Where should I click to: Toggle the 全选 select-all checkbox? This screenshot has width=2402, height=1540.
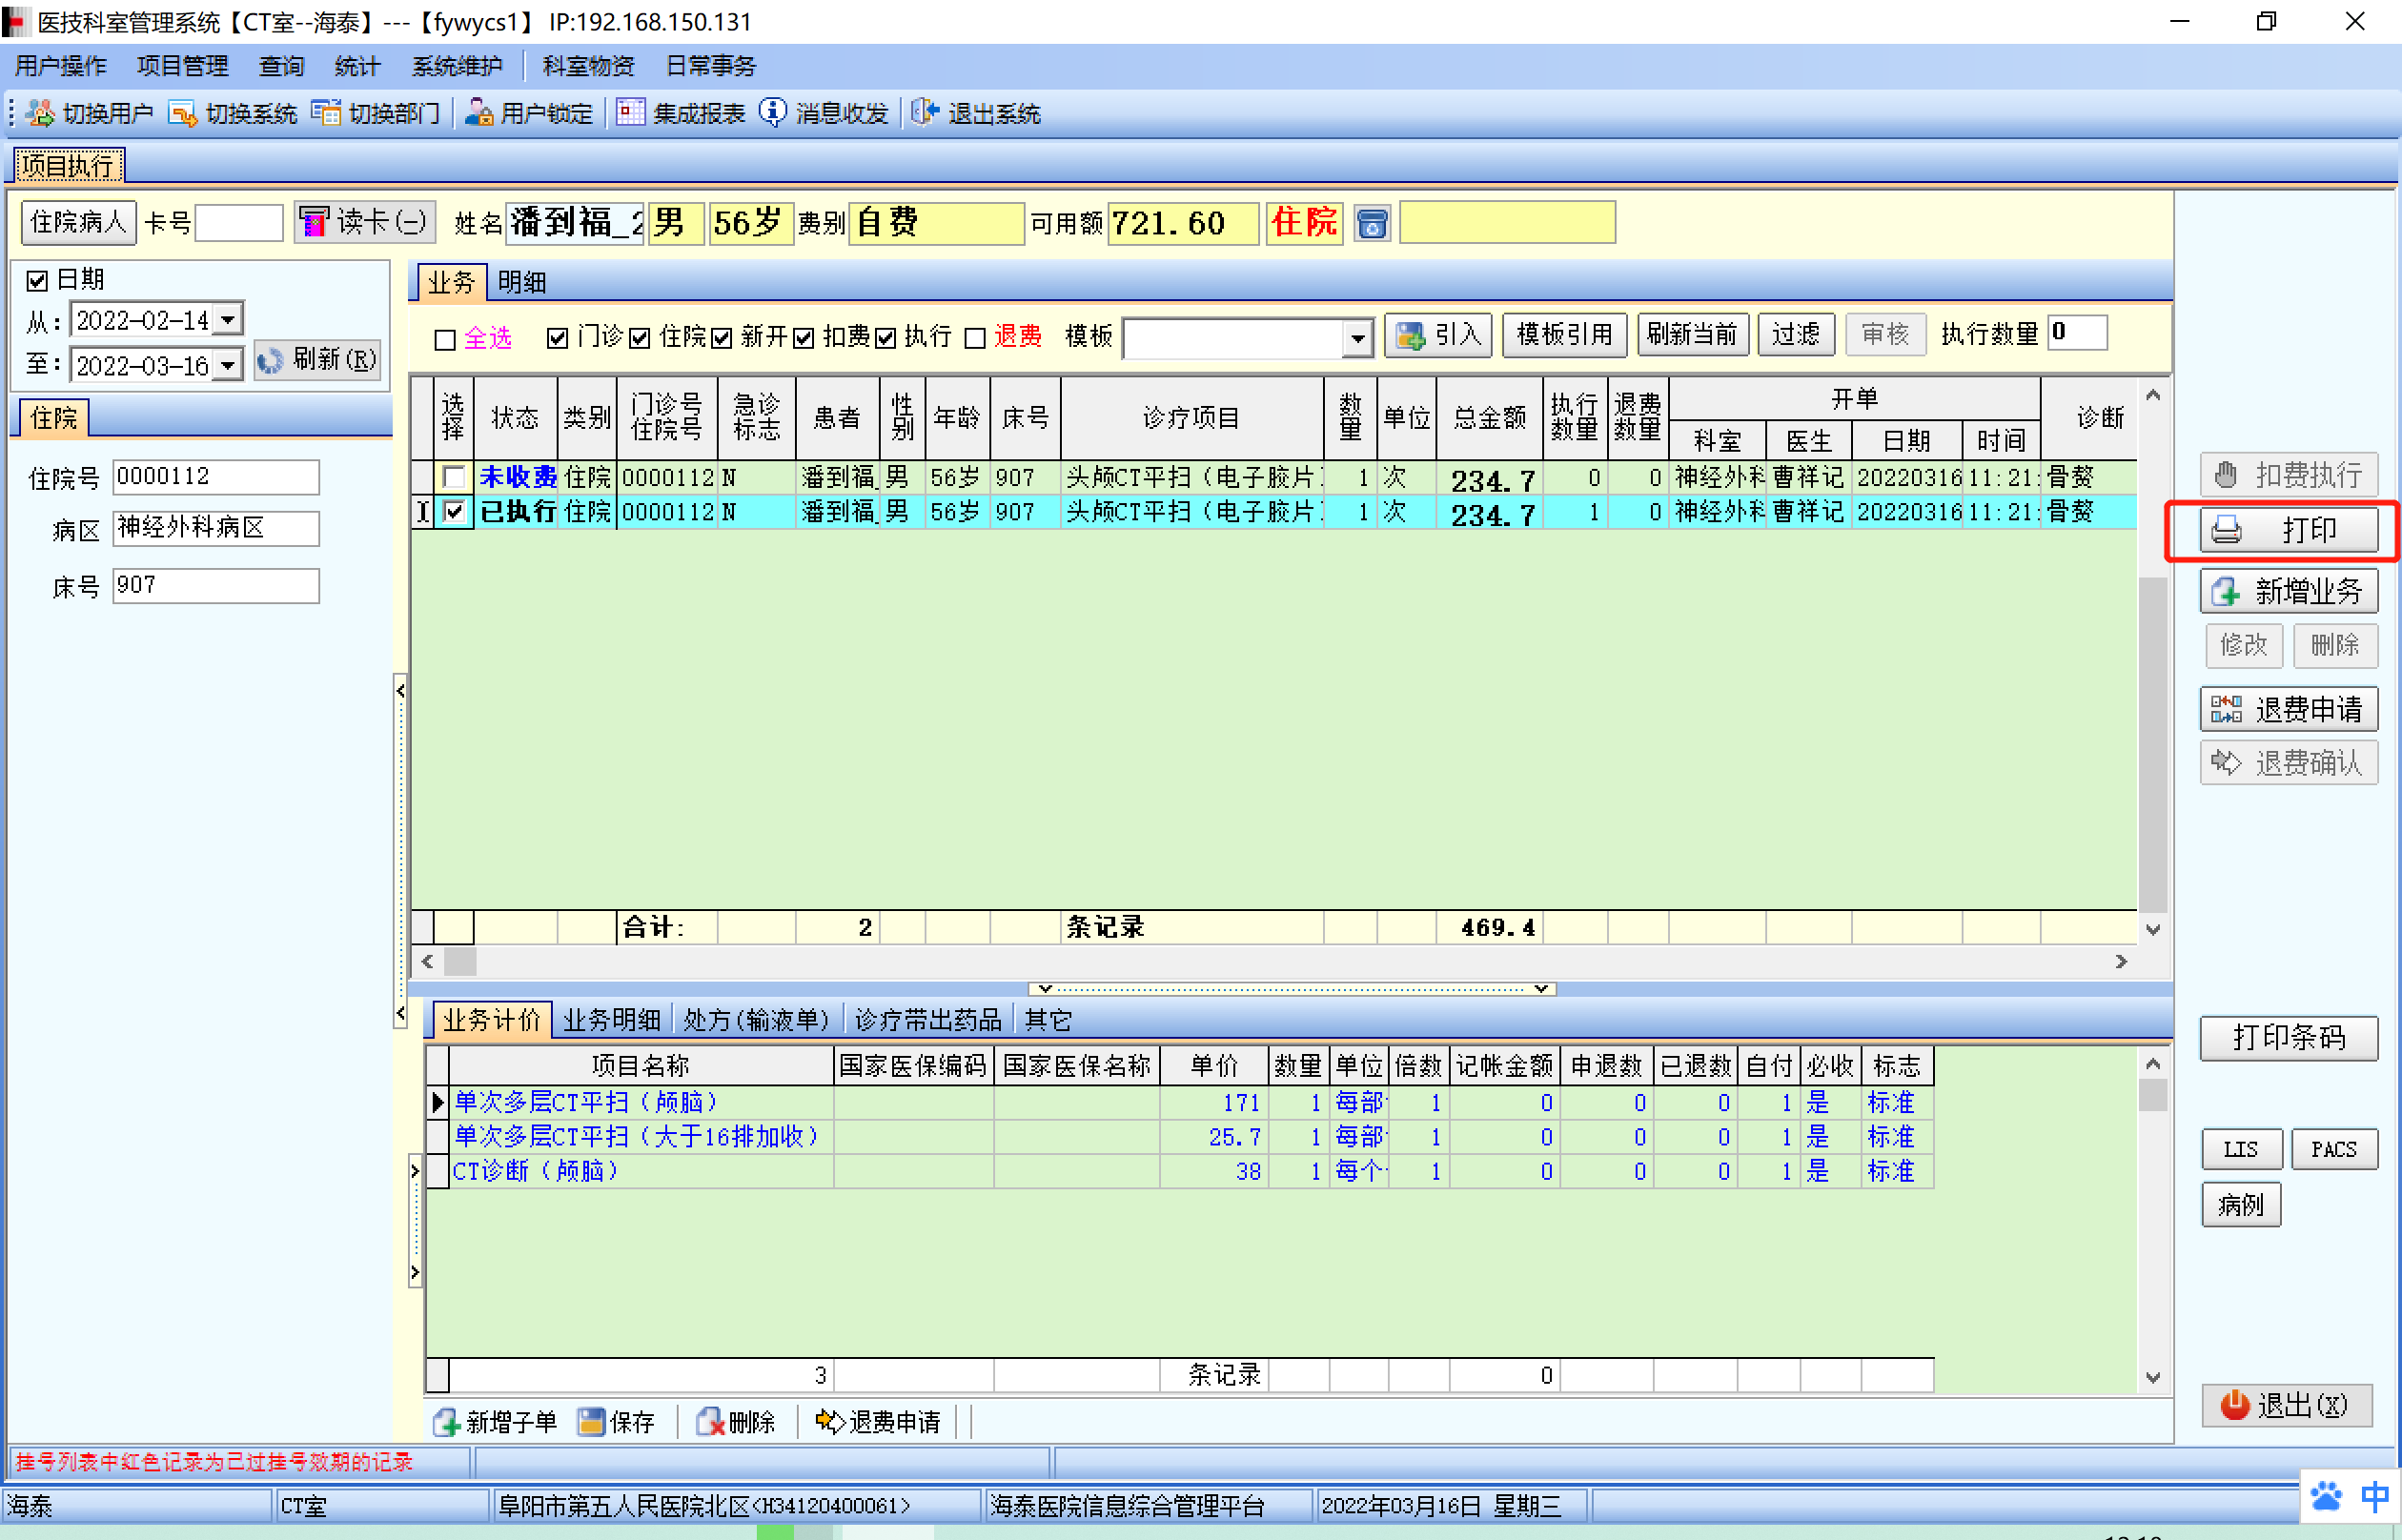click(446, 340)
